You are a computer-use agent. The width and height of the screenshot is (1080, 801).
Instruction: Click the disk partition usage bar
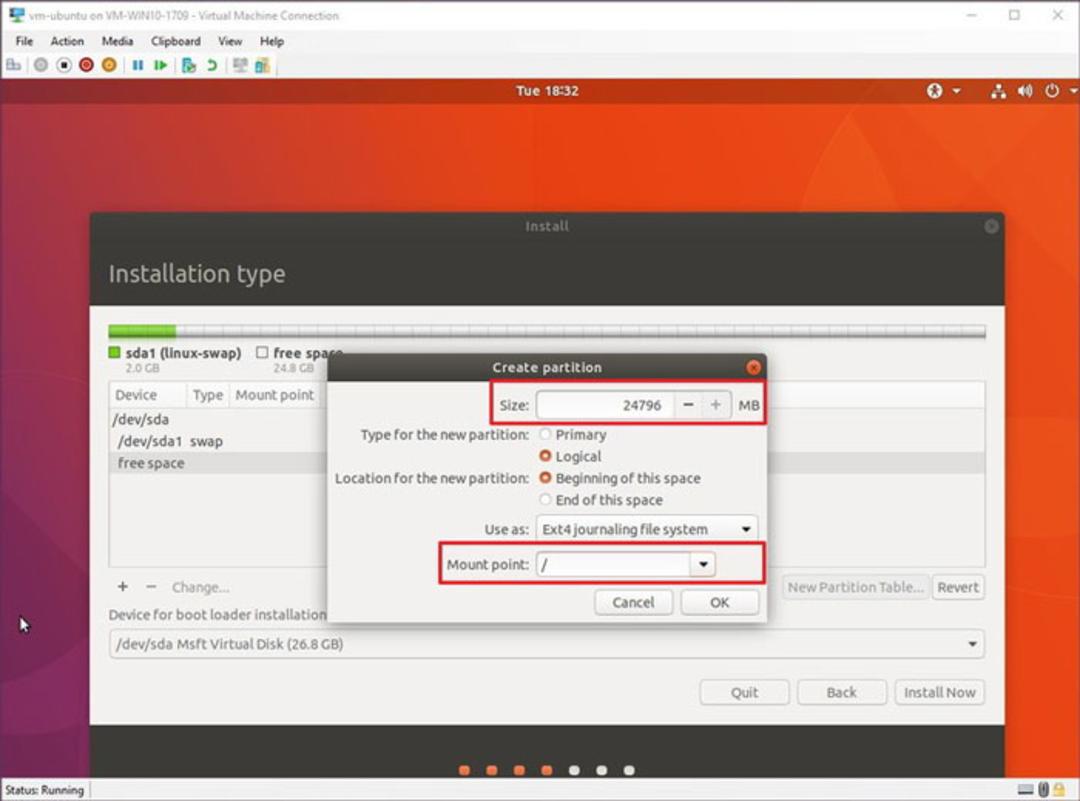[x=547, y=331]
